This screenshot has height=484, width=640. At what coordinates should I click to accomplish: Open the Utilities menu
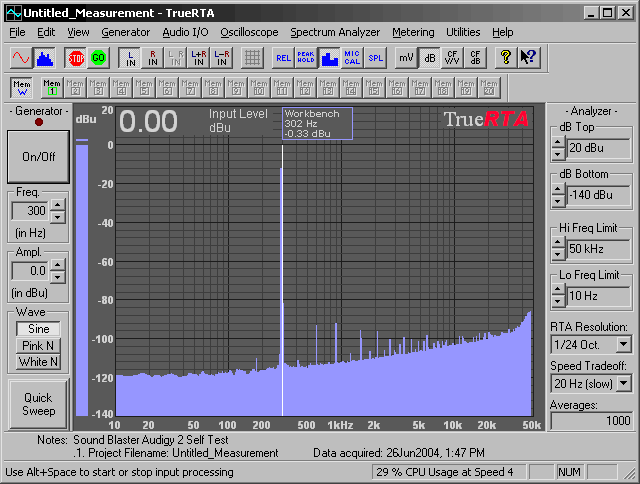[463, 32]
